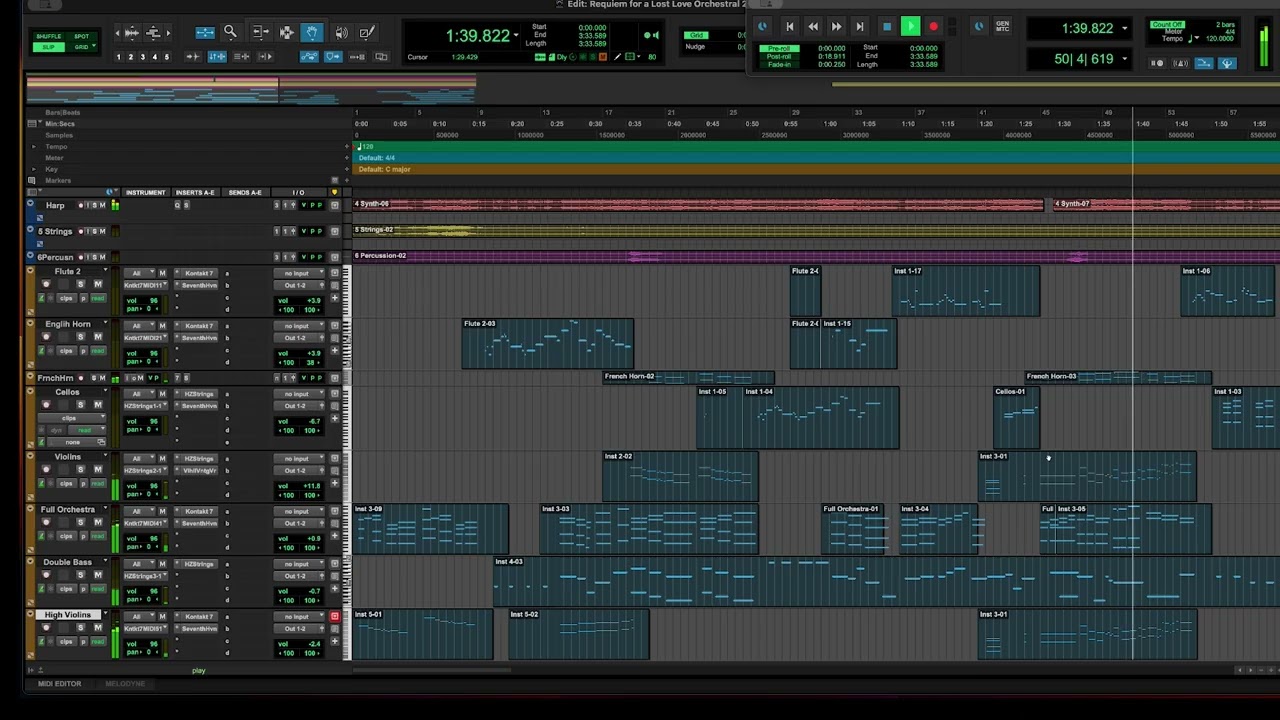
Task: Click the Return to Zero transport button
Action: [790, 27]
